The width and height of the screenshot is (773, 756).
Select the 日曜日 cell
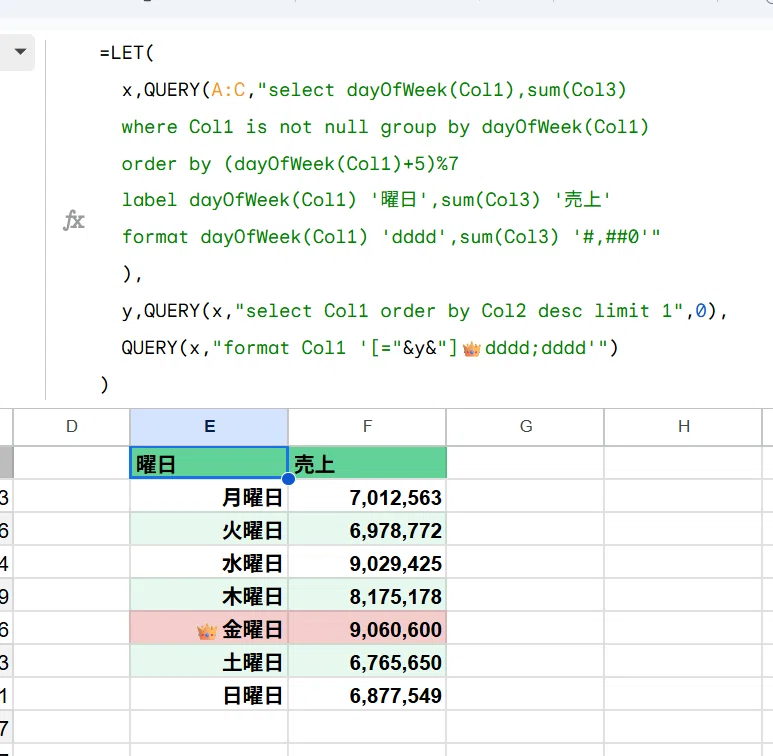click(x=209, y=695)
